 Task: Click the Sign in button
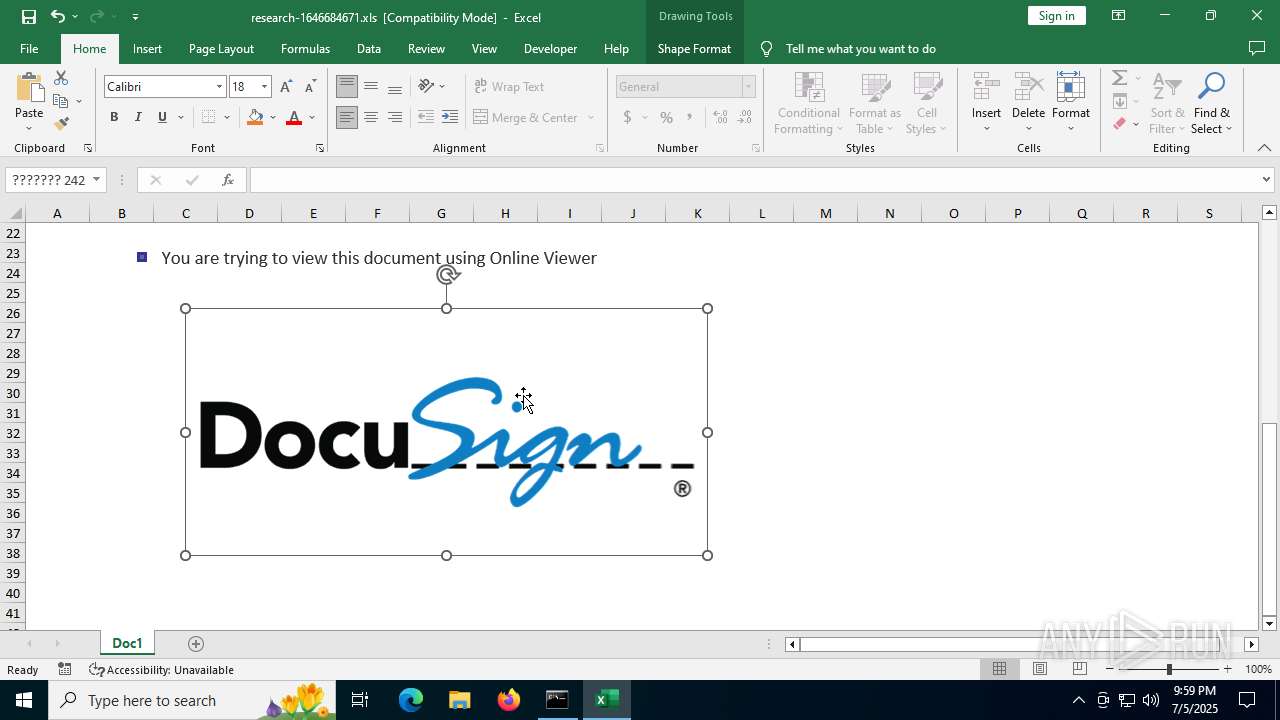tap(1056, 15)
